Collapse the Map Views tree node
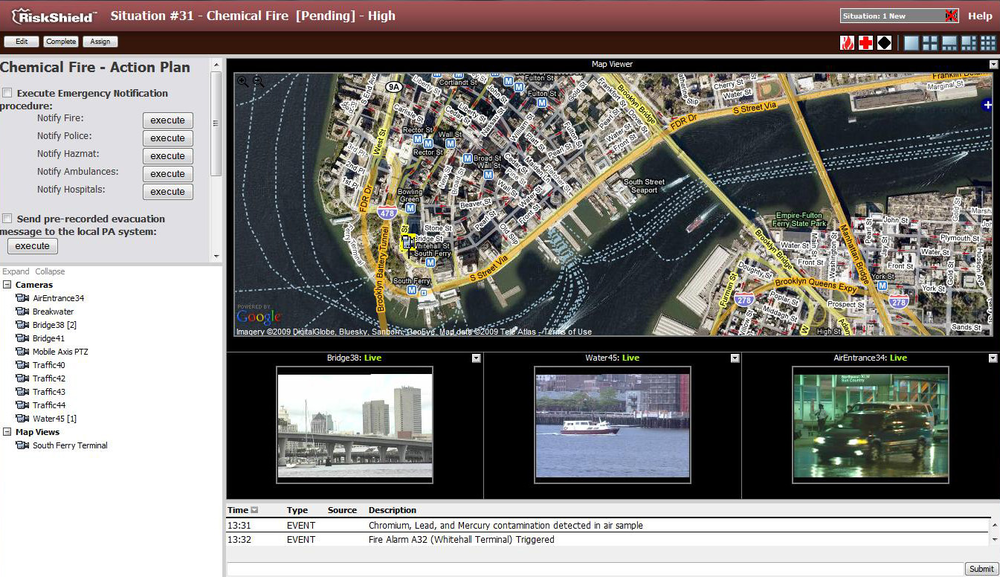Screen dimensions: 1000x577 [x=7, y=432]
